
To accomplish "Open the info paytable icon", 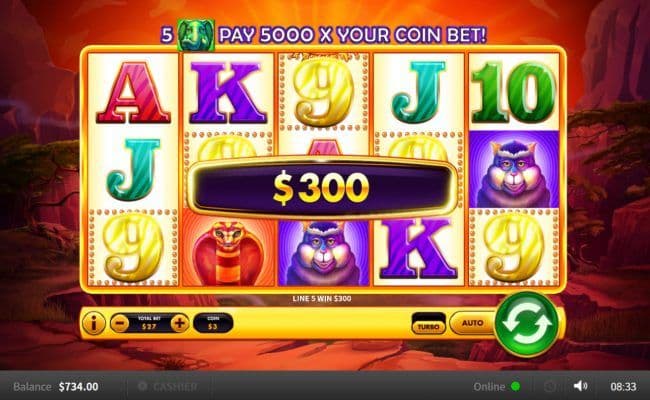I will pos(94,323).
